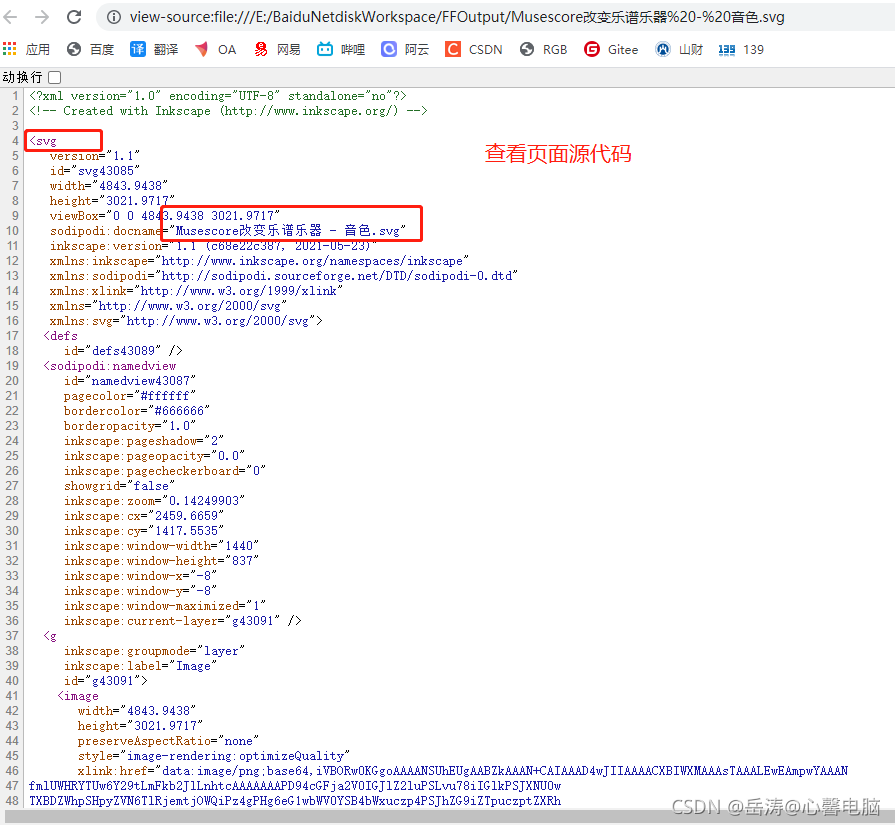Click the inkscape:cx="2459.6659" attribute
Image resolution: width=895 pixels, height=825 pixels.
point(144,516)
